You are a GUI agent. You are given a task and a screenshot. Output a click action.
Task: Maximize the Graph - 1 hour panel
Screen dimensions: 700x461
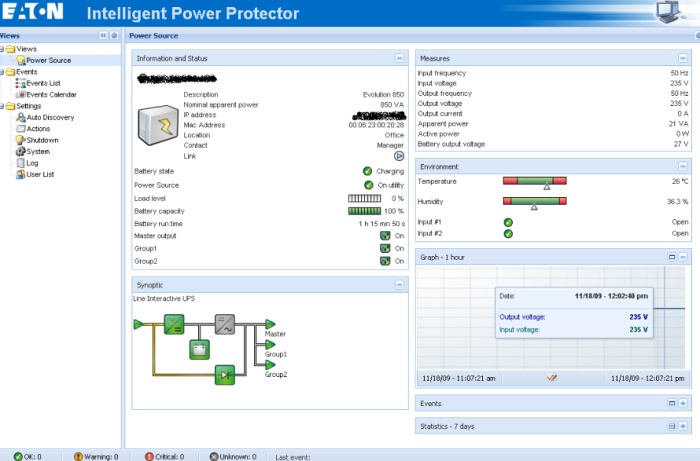coord(672,257)
